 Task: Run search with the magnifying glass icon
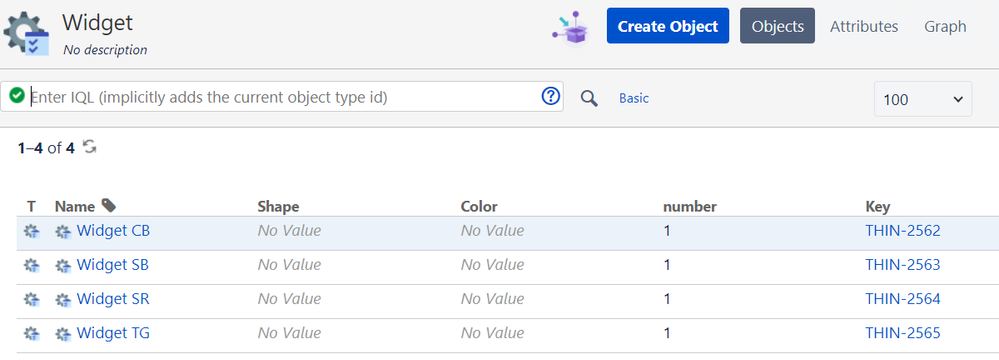tap(589, 98)
